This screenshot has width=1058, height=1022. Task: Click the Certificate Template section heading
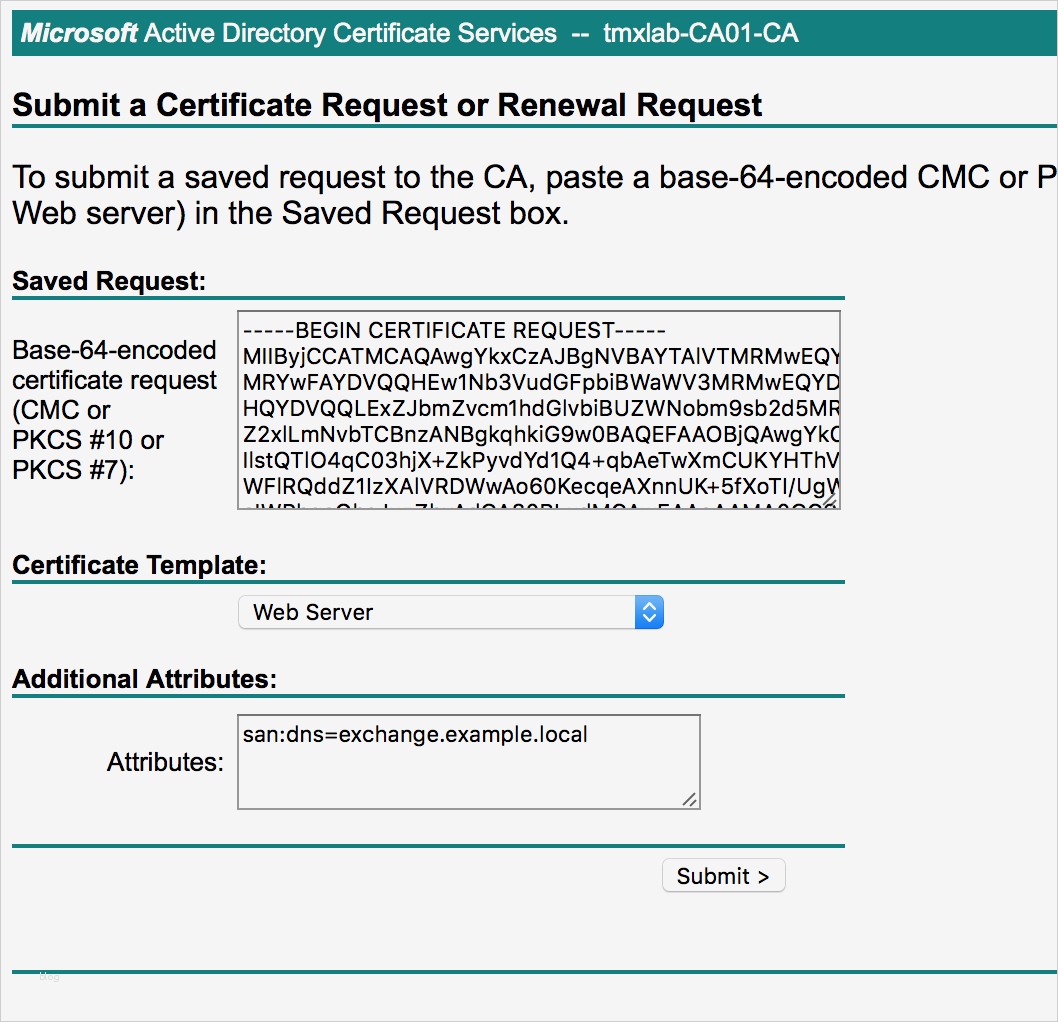[x=139, y=565]
